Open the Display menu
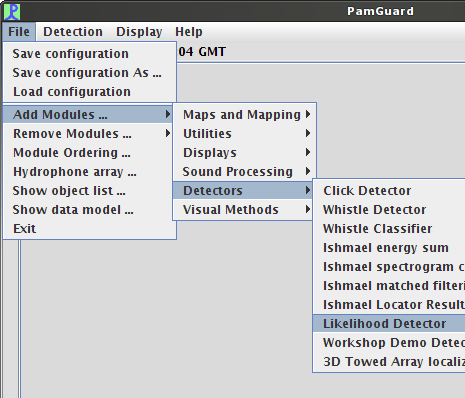This screenshot has height=398, width=465. click(139, 32)
